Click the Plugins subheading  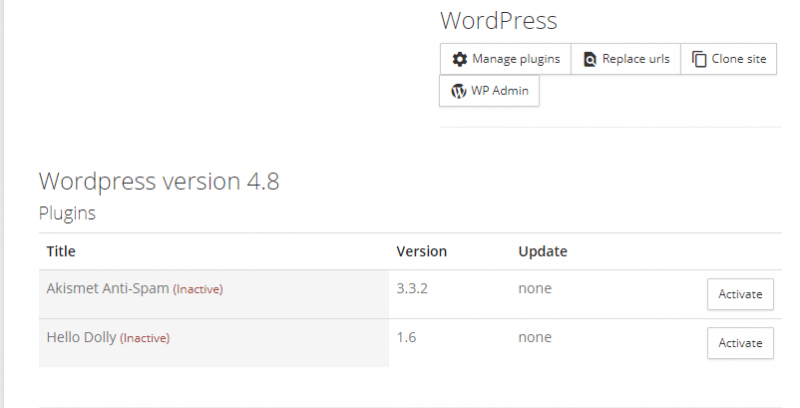[67, 213]
